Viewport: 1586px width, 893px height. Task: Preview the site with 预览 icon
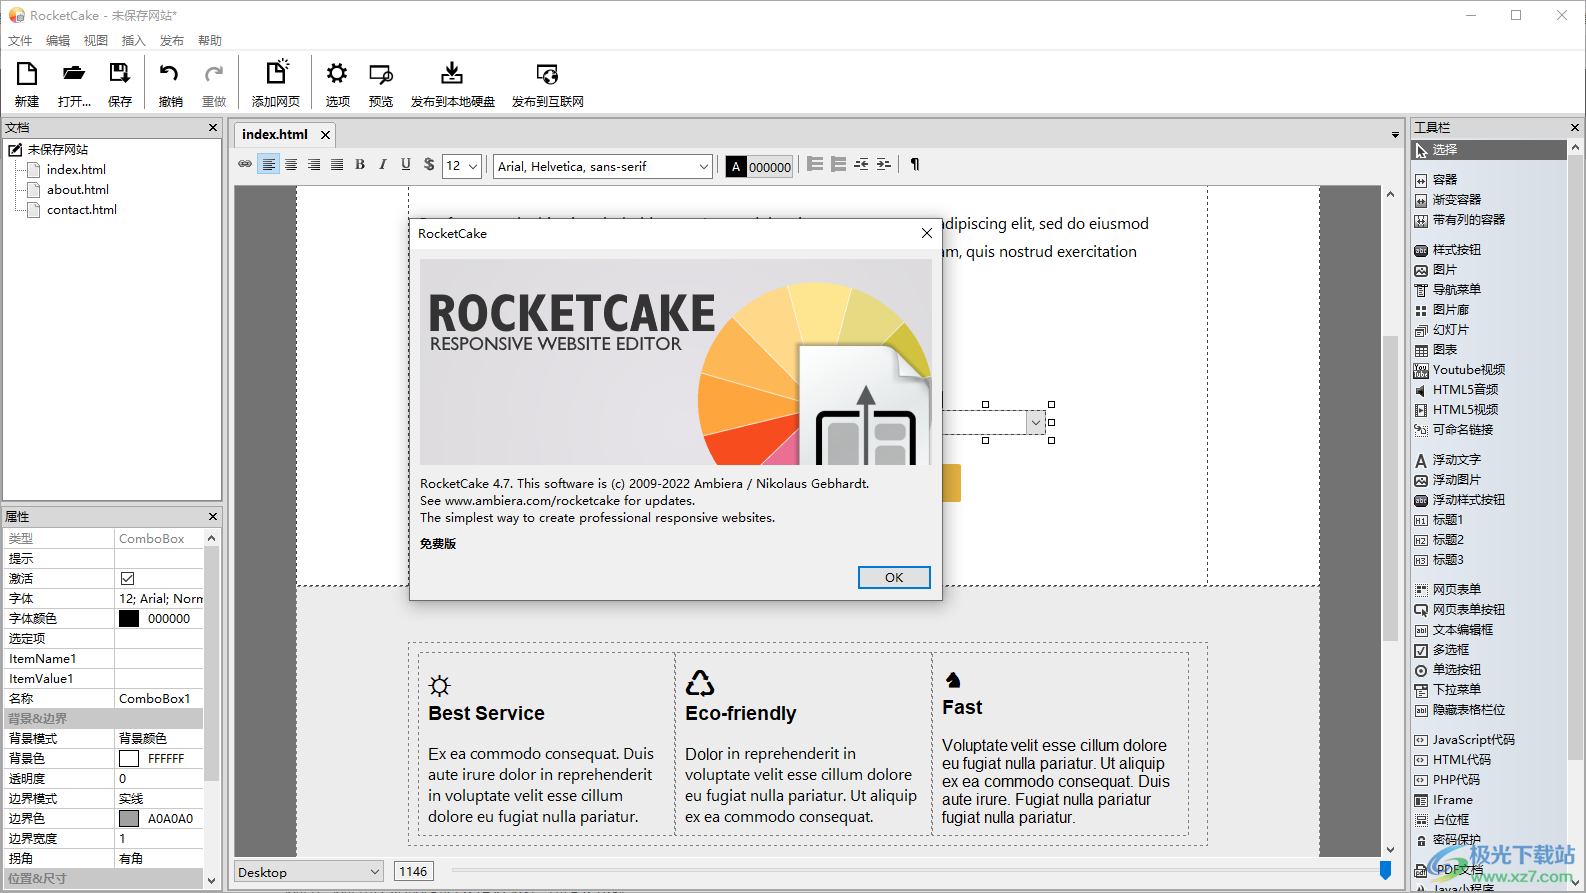(381, 84)
